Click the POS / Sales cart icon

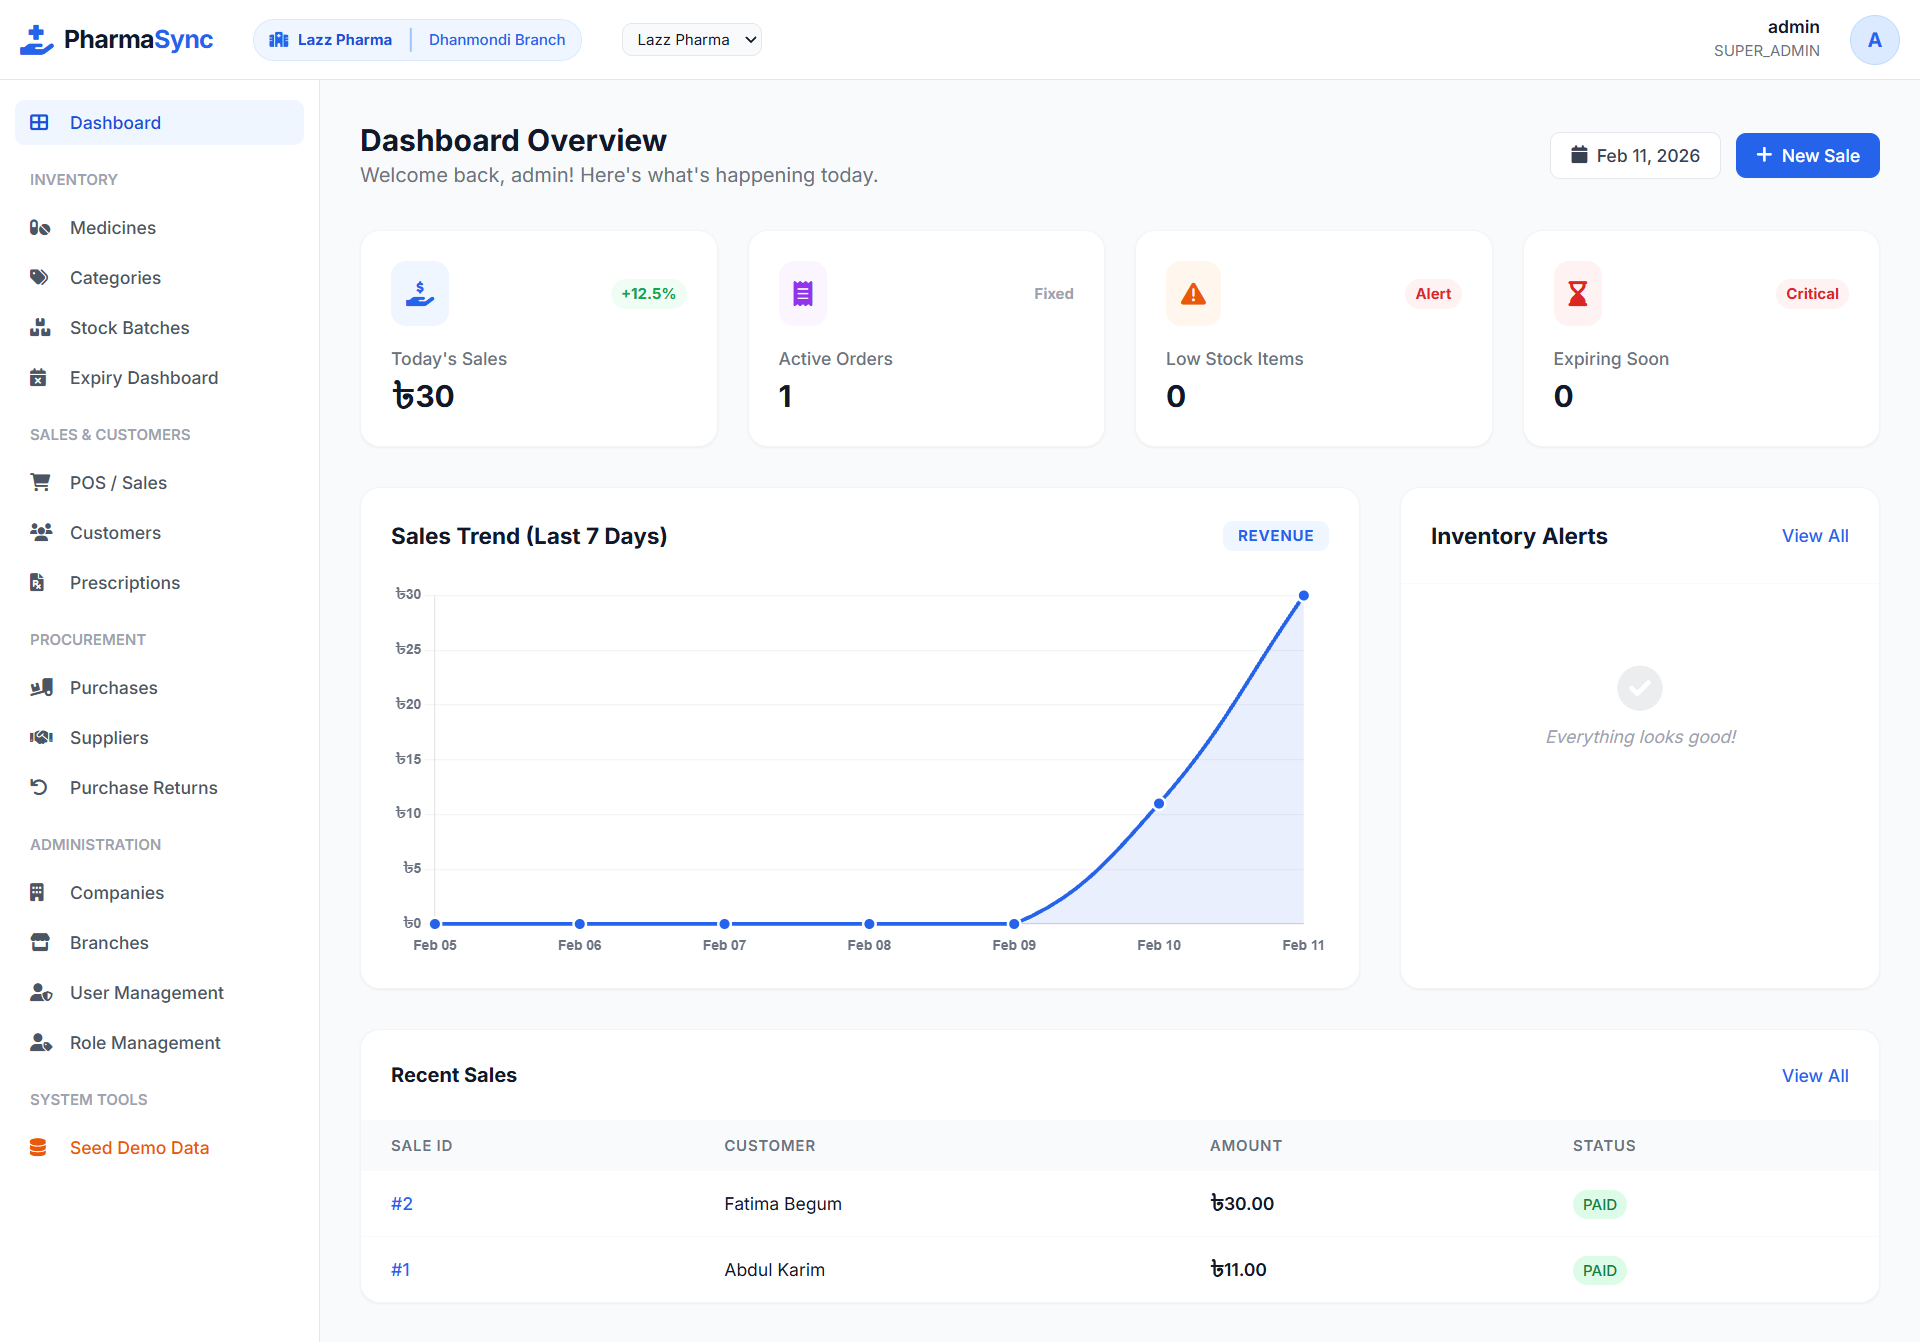click(40, 482)
